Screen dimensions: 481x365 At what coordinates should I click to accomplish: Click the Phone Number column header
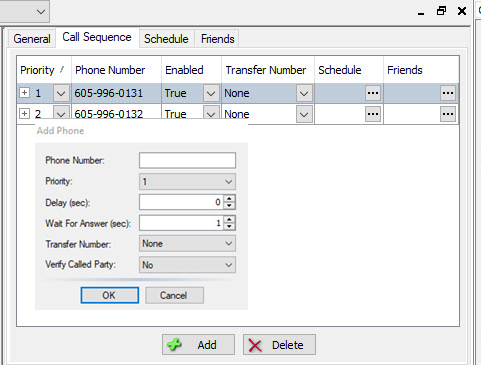tap(116, 70)
